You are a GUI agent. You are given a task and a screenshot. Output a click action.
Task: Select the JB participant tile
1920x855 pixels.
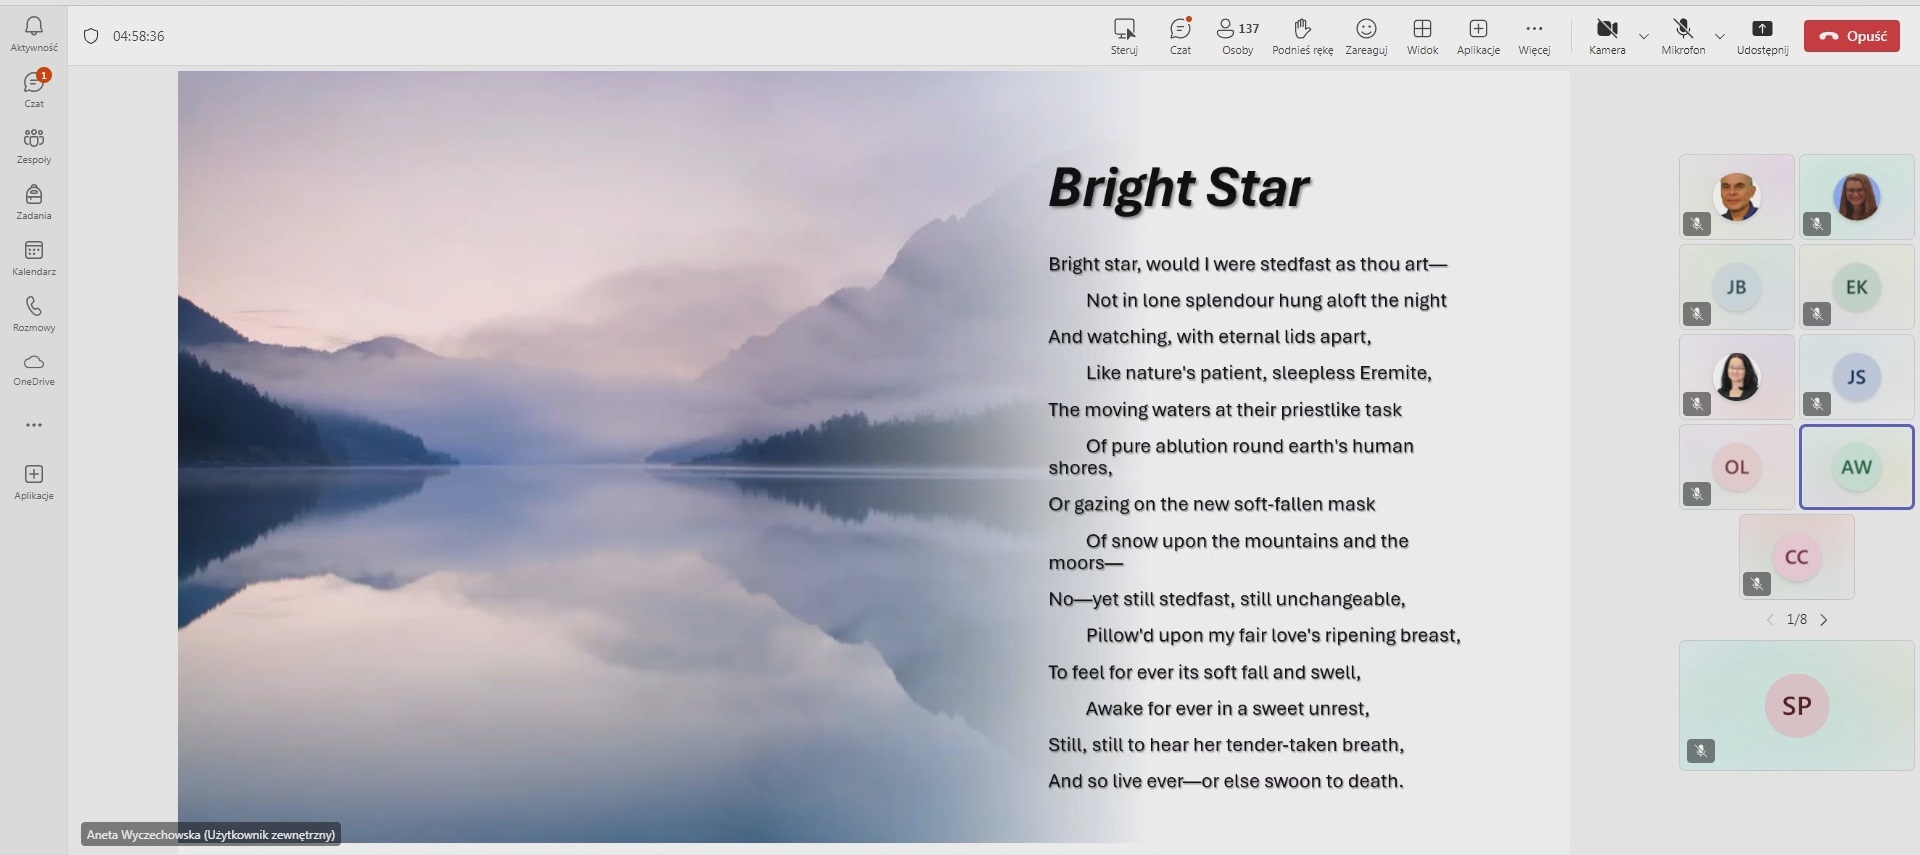[1737, 287]
